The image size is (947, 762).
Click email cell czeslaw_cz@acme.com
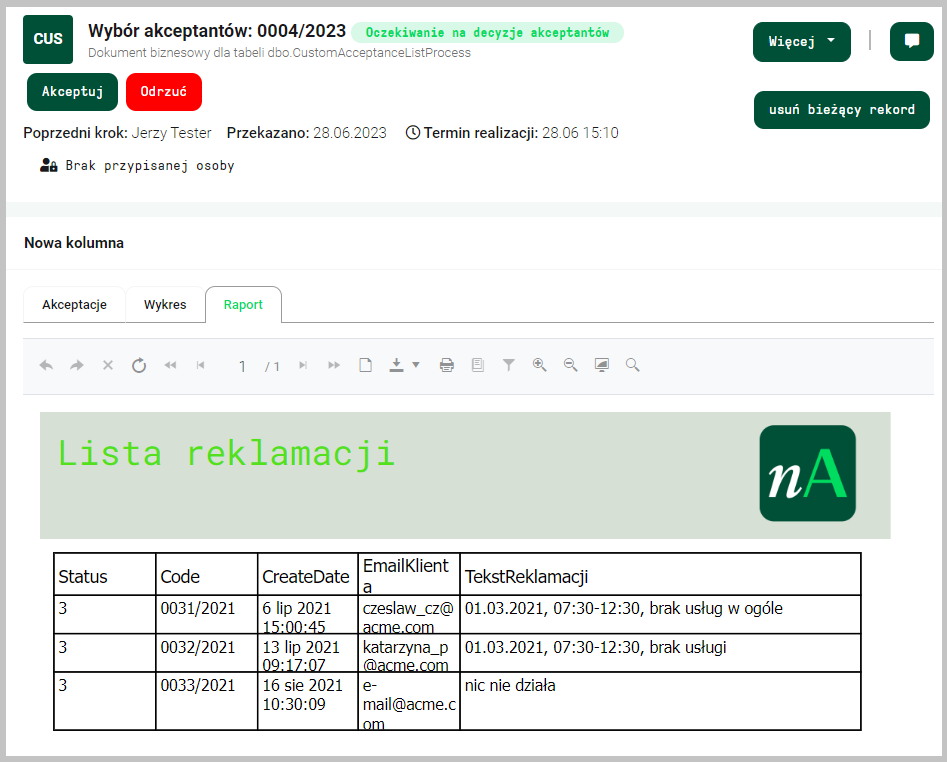tap(408, 616)
